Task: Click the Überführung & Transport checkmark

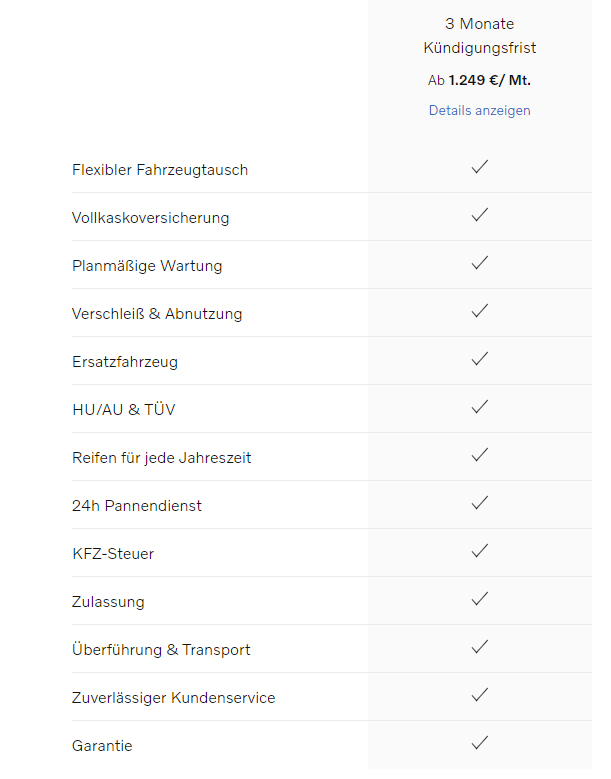Action: (480, 647)
